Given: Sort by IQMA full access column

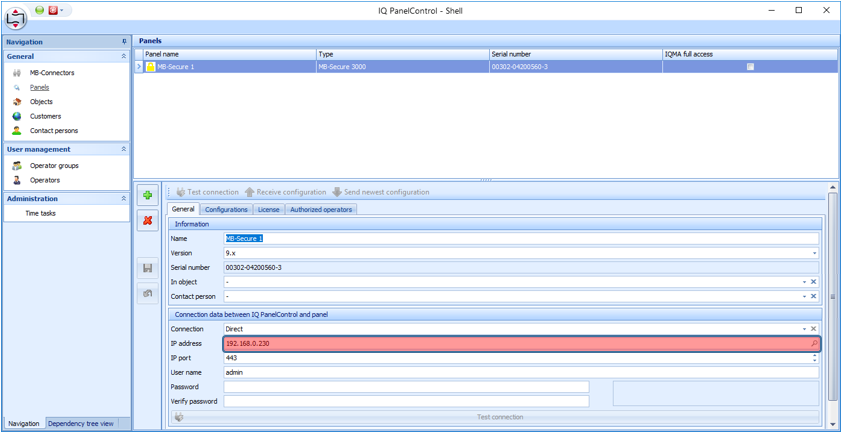Looking at the screenshot, I should coord(750,54).
